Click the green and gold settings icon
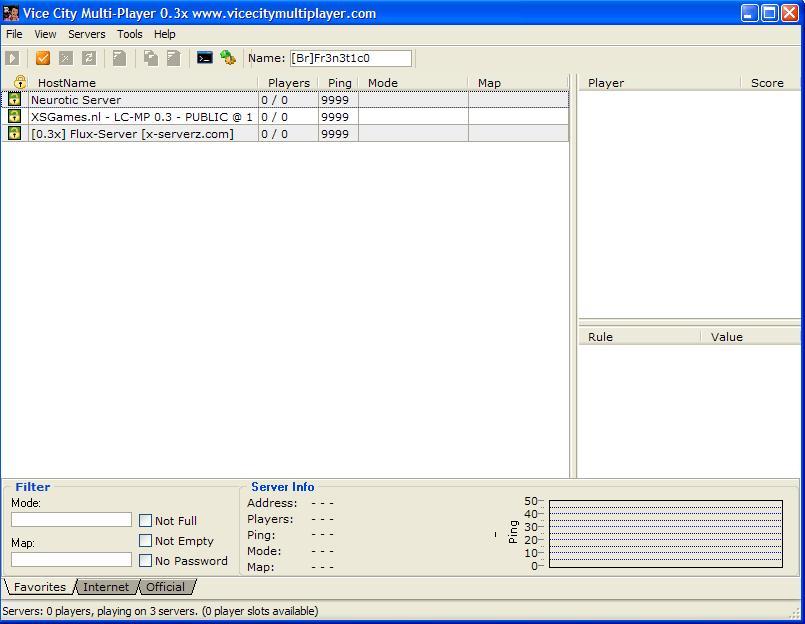 coord(228,58)
